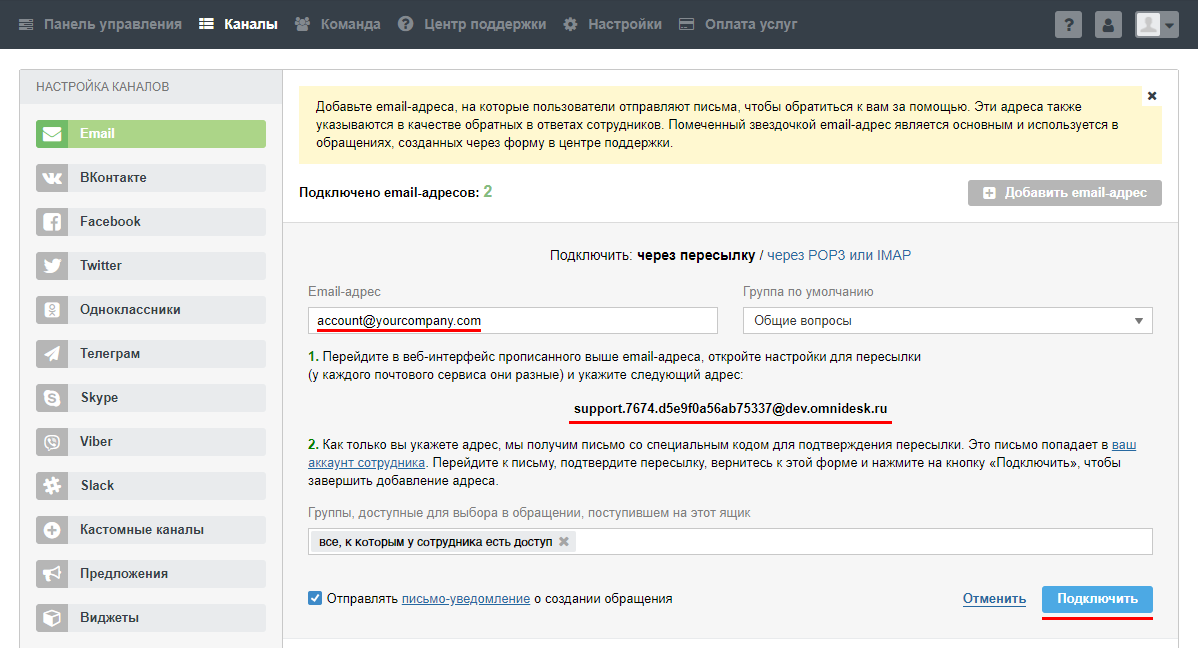Viewport: 1198px width, 648px height.
Task: Open the Facebook channel icon
Action: pos(51,222)
